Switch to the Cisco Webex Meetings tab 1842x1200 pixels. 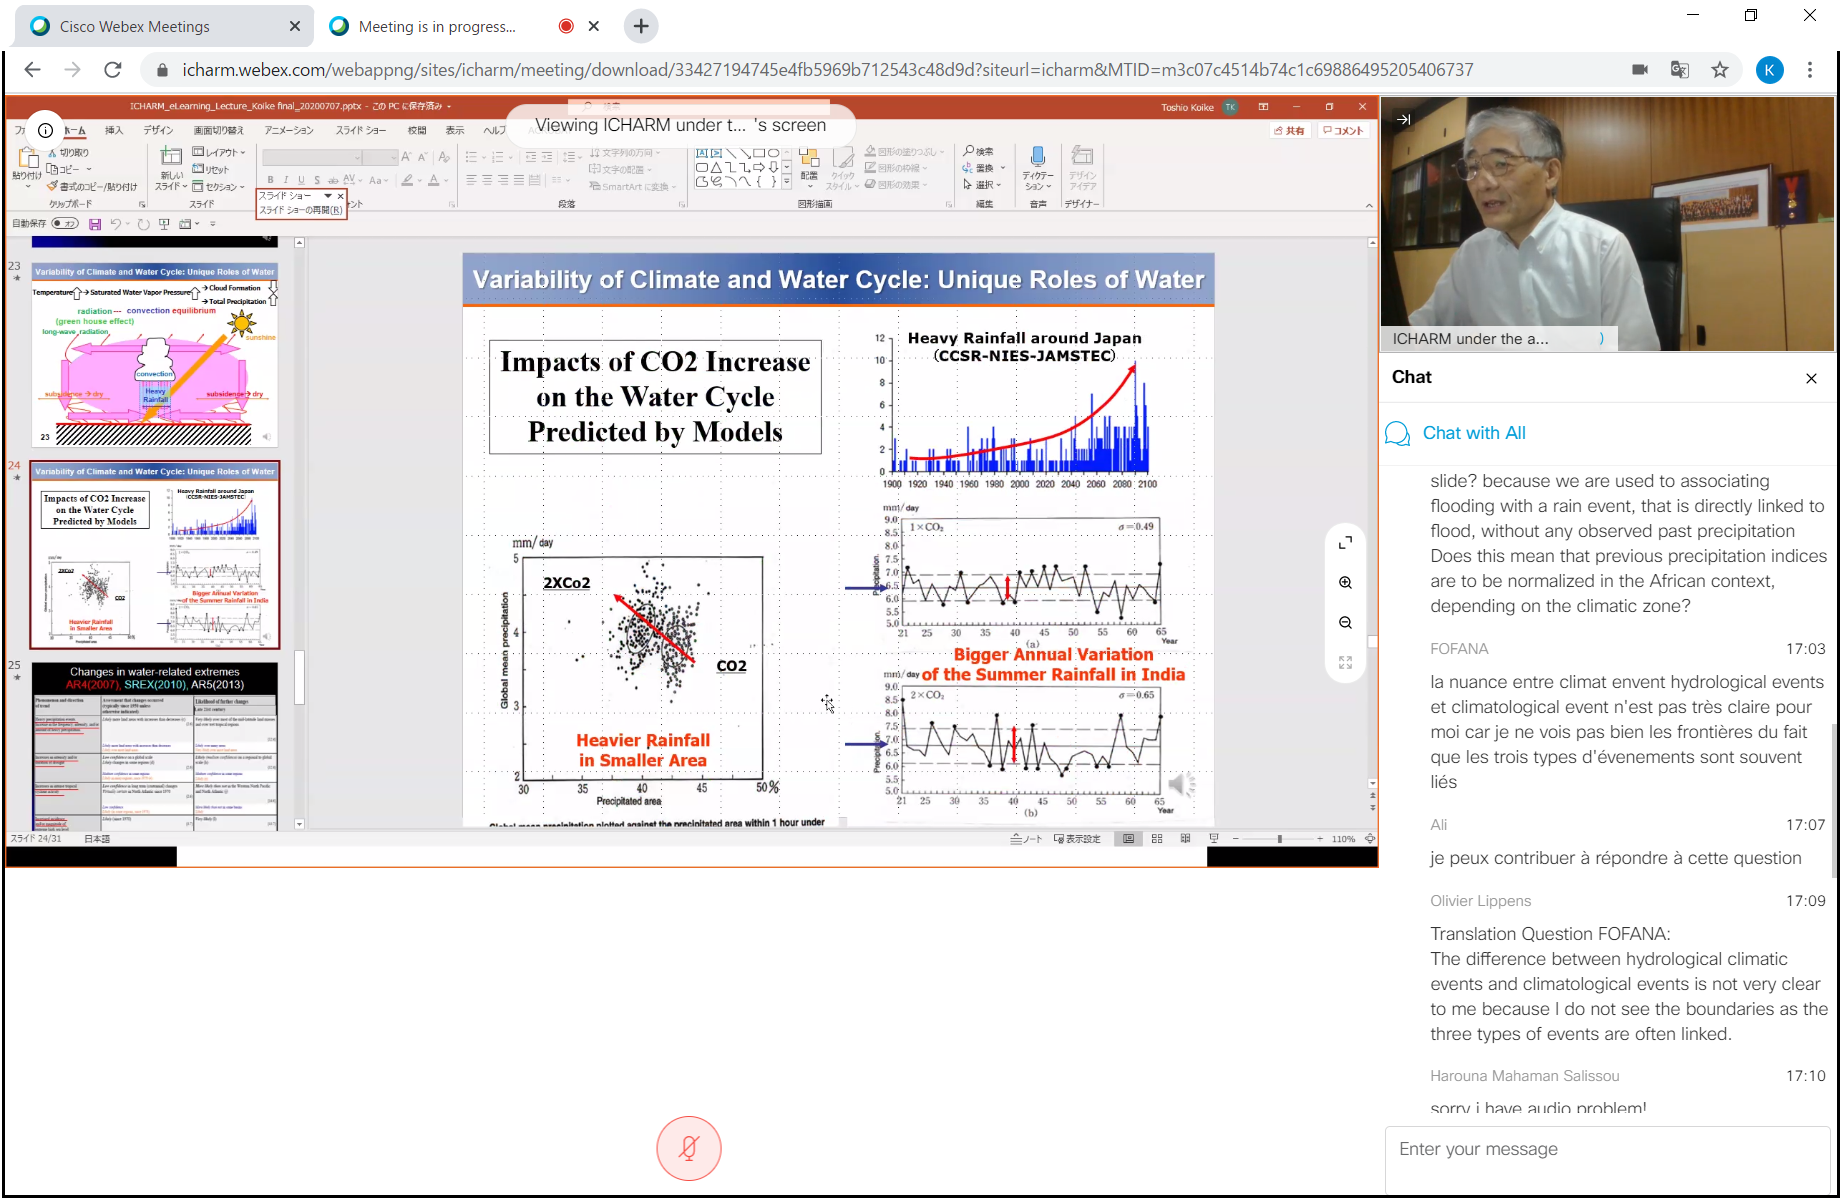(165, 26)
